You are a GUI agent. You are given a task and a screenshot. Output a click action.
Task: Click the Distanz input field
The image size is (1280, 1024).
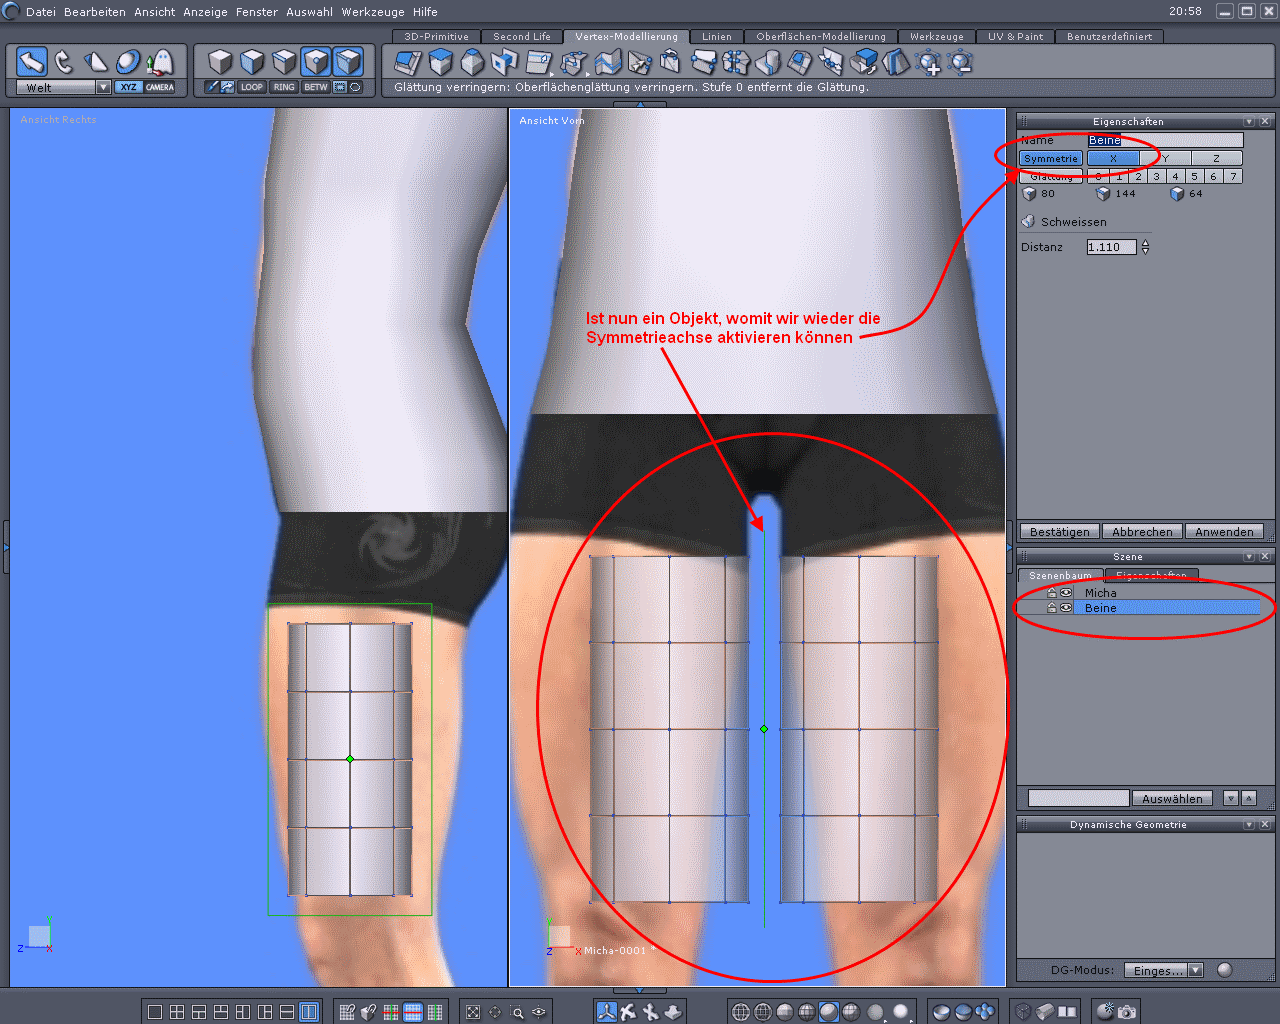[1112, 247]
